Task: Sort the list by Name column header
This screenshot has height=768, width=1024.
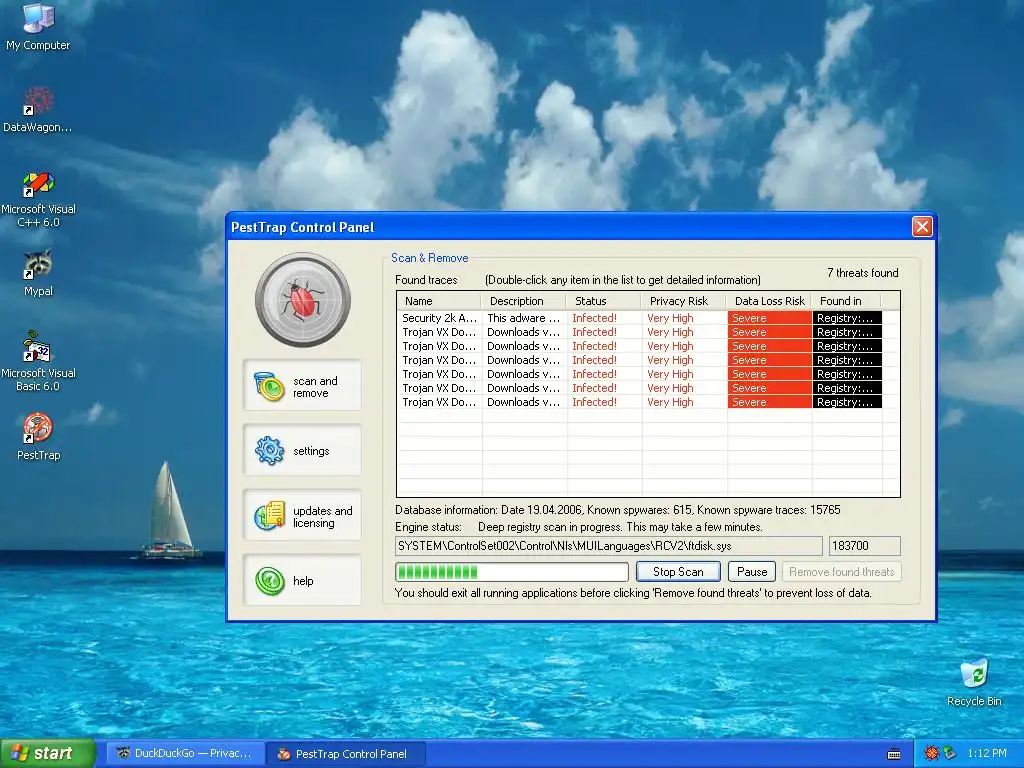Action: [439, 300]
